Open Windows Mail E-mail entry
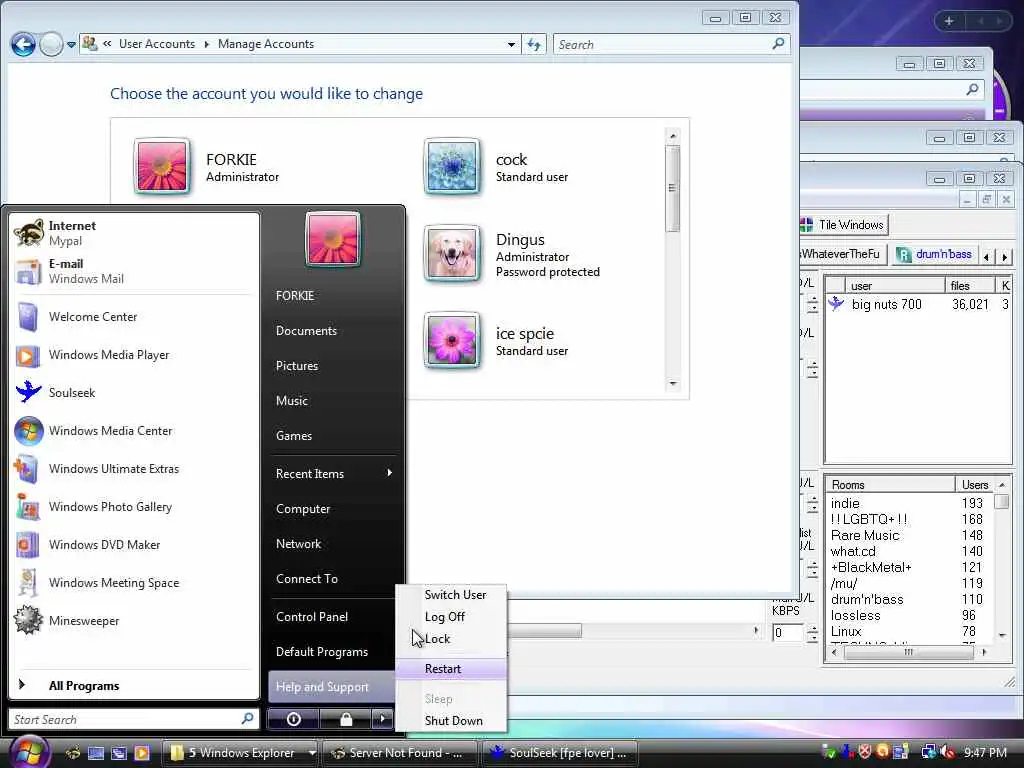This screenshot has width=1024, height=768. tap(134, 271)
